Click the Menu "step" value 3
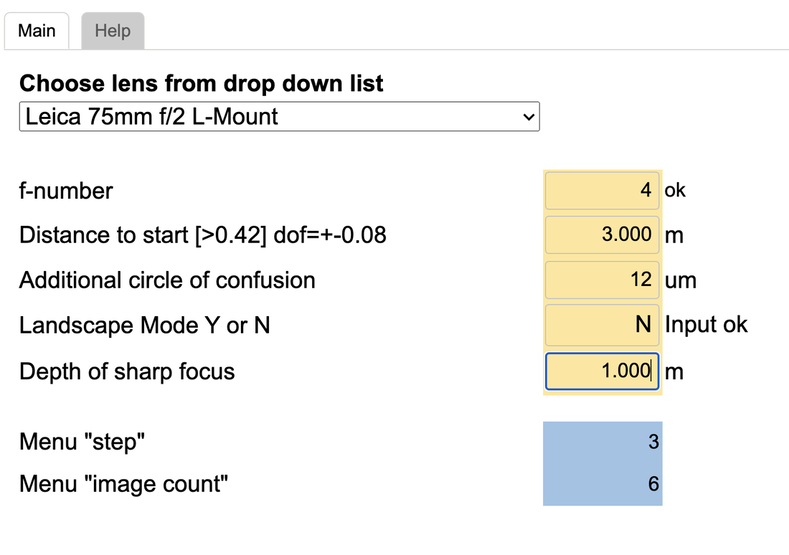This screenshot has width=789, height=555. coord(653,442)
